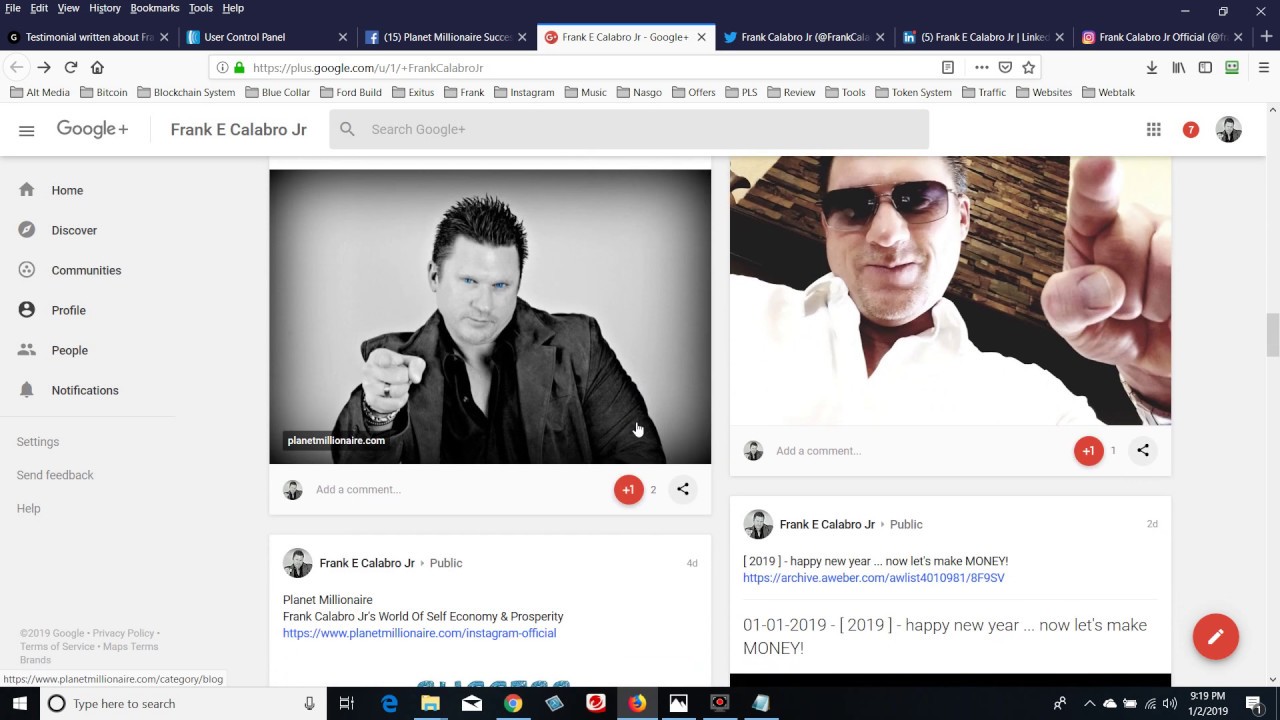Save page to Pocket icon
This screenshot has width=1280, height=720.
pyautogui.click(x=1005, y=67)
